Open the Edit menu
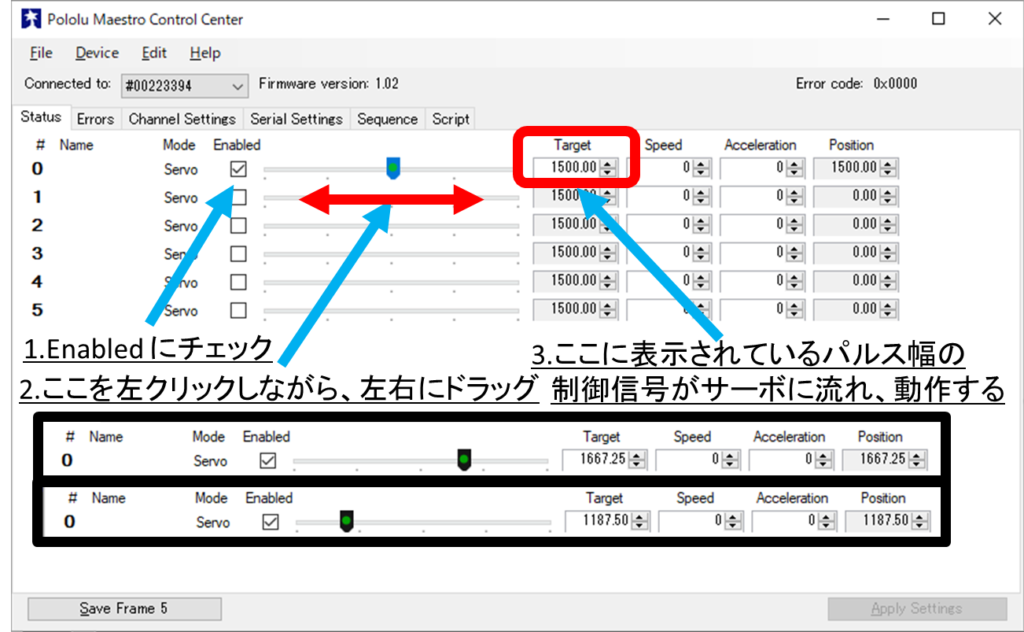1024x632 pixels. (154, 53)
